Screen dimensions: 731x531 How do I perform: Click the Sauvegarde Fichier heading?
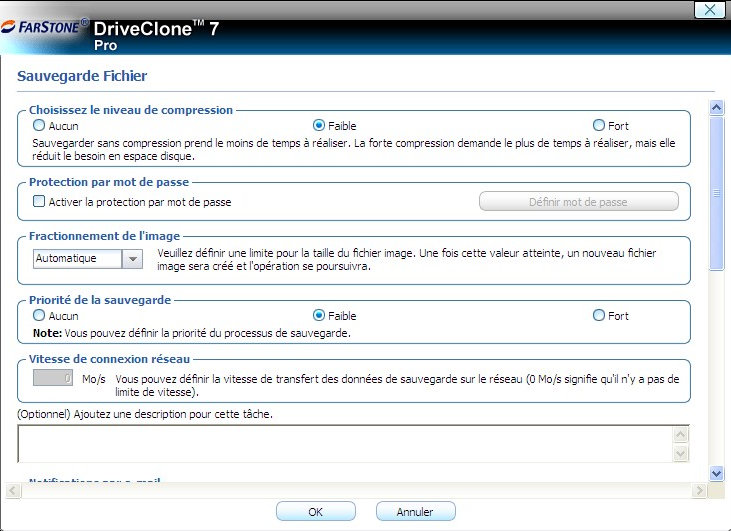pyautogui.click(x=82, y=76)
